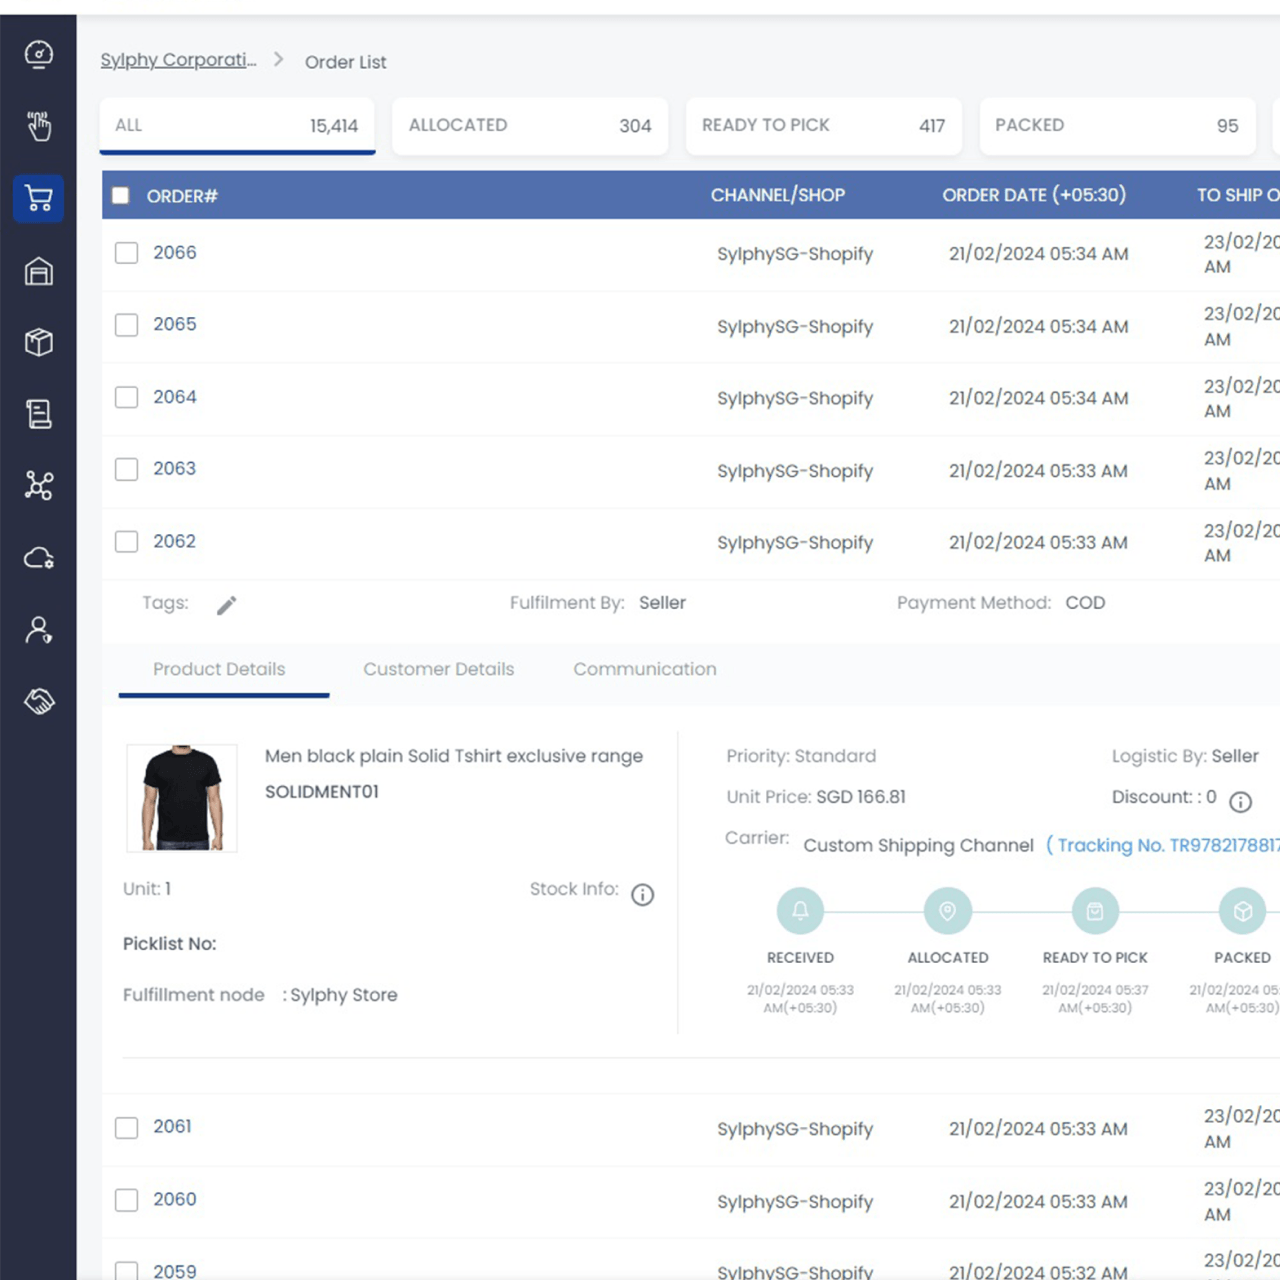Switch to the Customer Details tab
Screen dimensions: 1280x1280
coord(438,669)
